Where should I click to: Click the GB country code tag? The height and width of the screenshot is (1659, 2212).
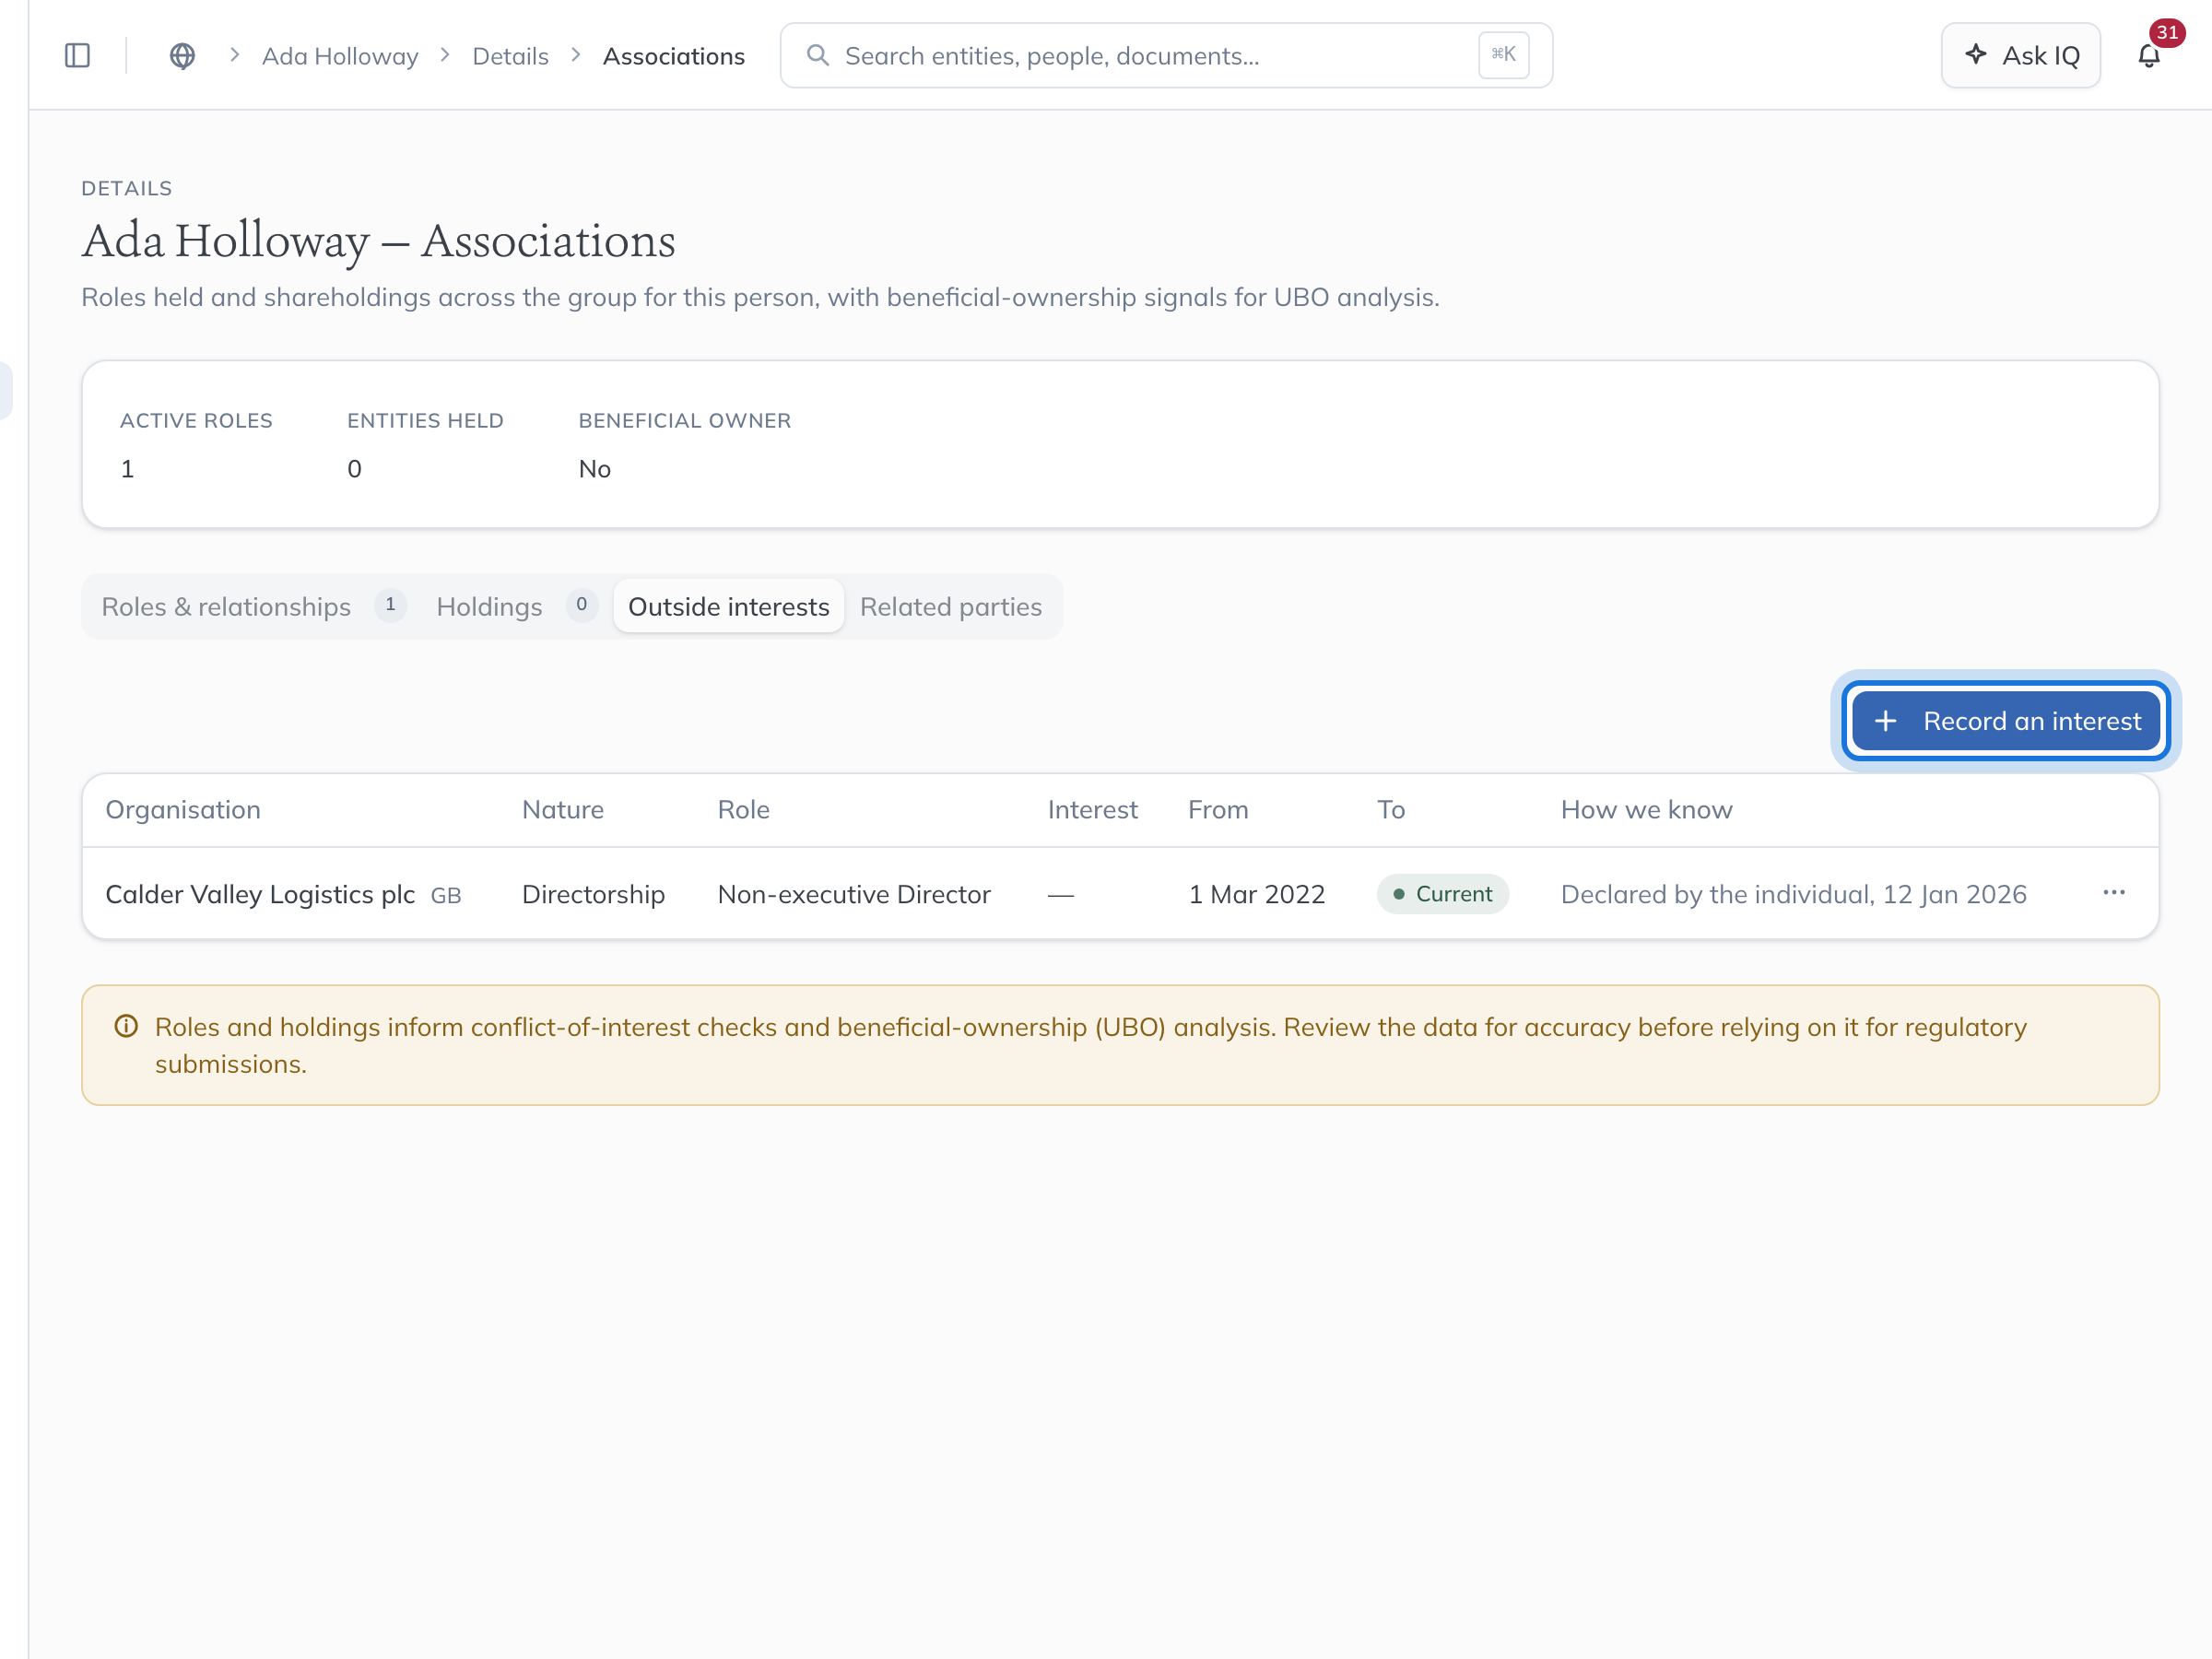click(446, 896)
